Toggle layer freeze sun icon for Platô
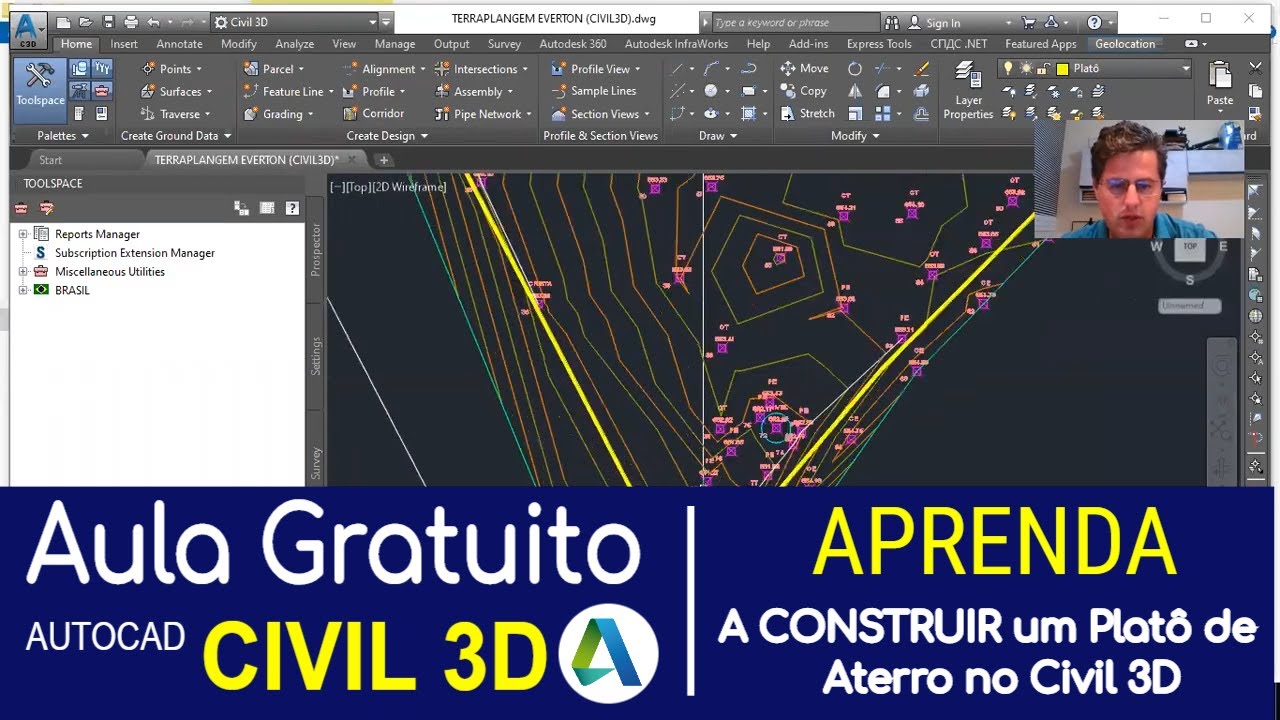Screen dimensions: 1280x720 tap(1027, 68)
